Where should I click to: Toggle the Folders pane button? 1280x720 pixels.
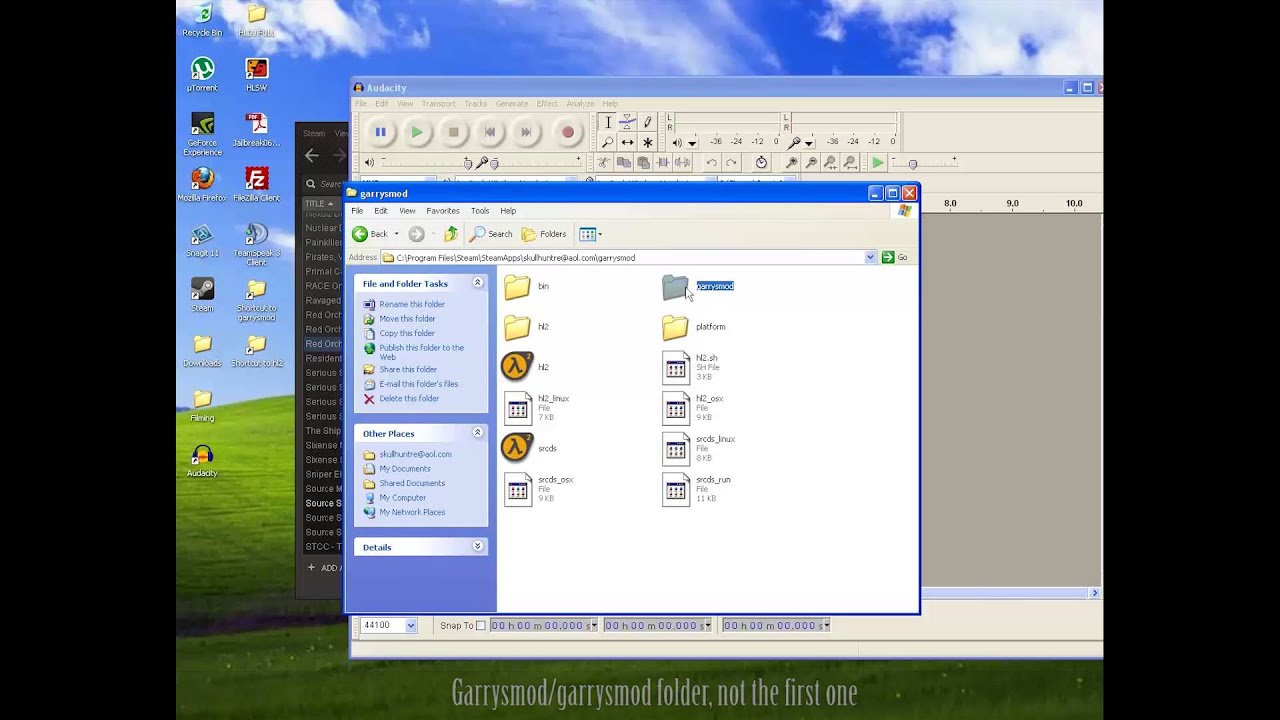(543, 234)
